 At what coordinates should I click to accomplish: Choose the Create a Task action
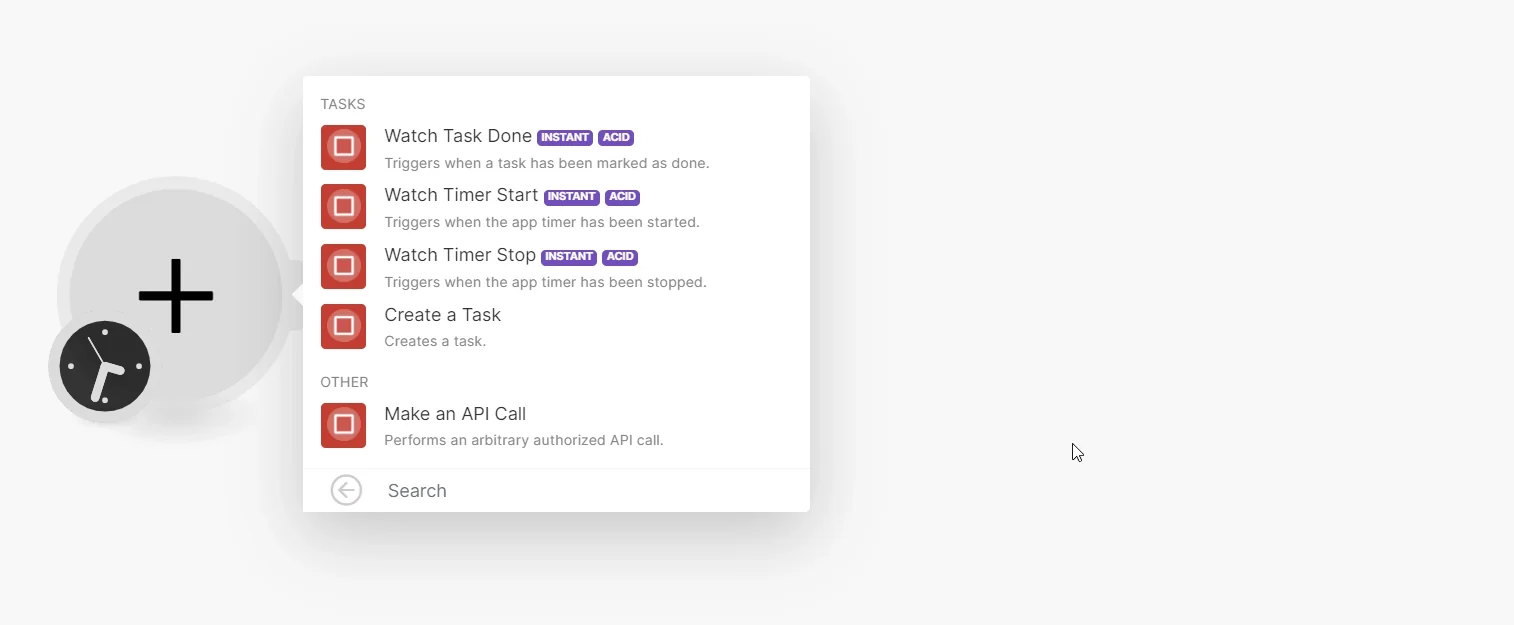[556, 327]
